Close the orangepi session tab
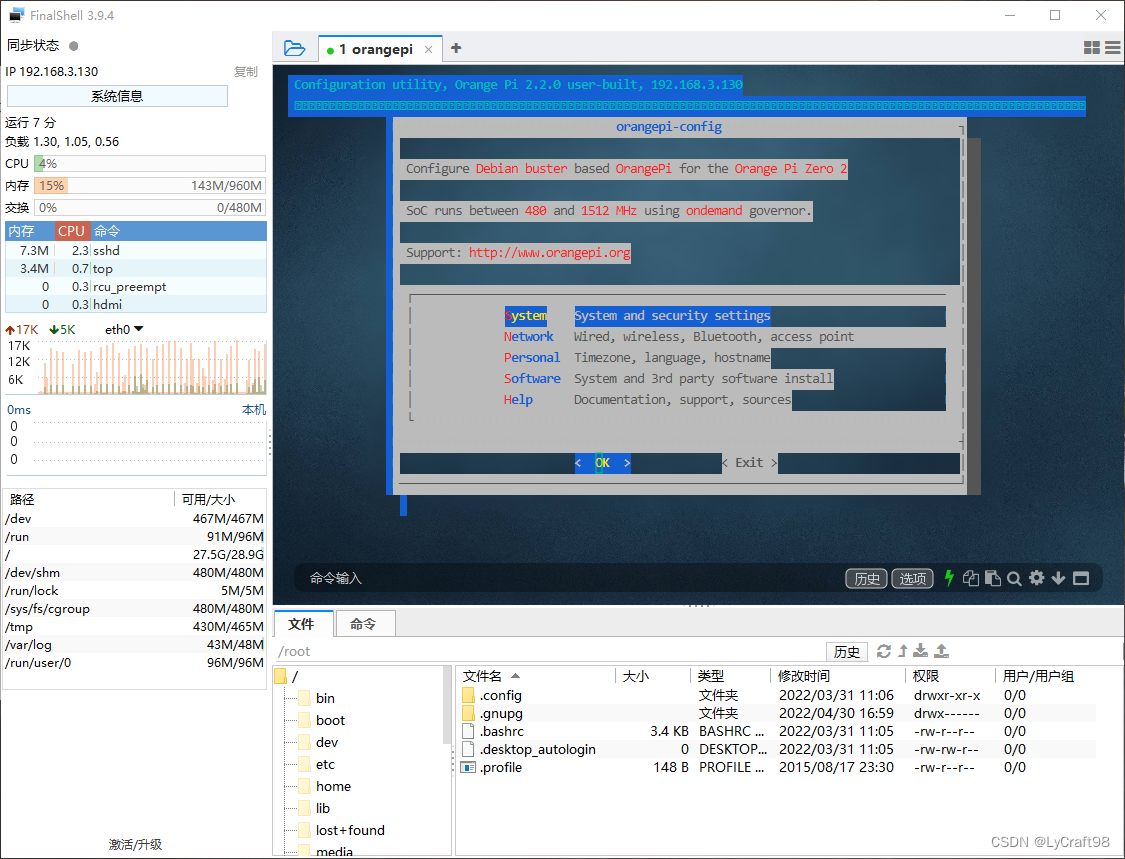The image size is (1125, 859). [x=428, y=50]
